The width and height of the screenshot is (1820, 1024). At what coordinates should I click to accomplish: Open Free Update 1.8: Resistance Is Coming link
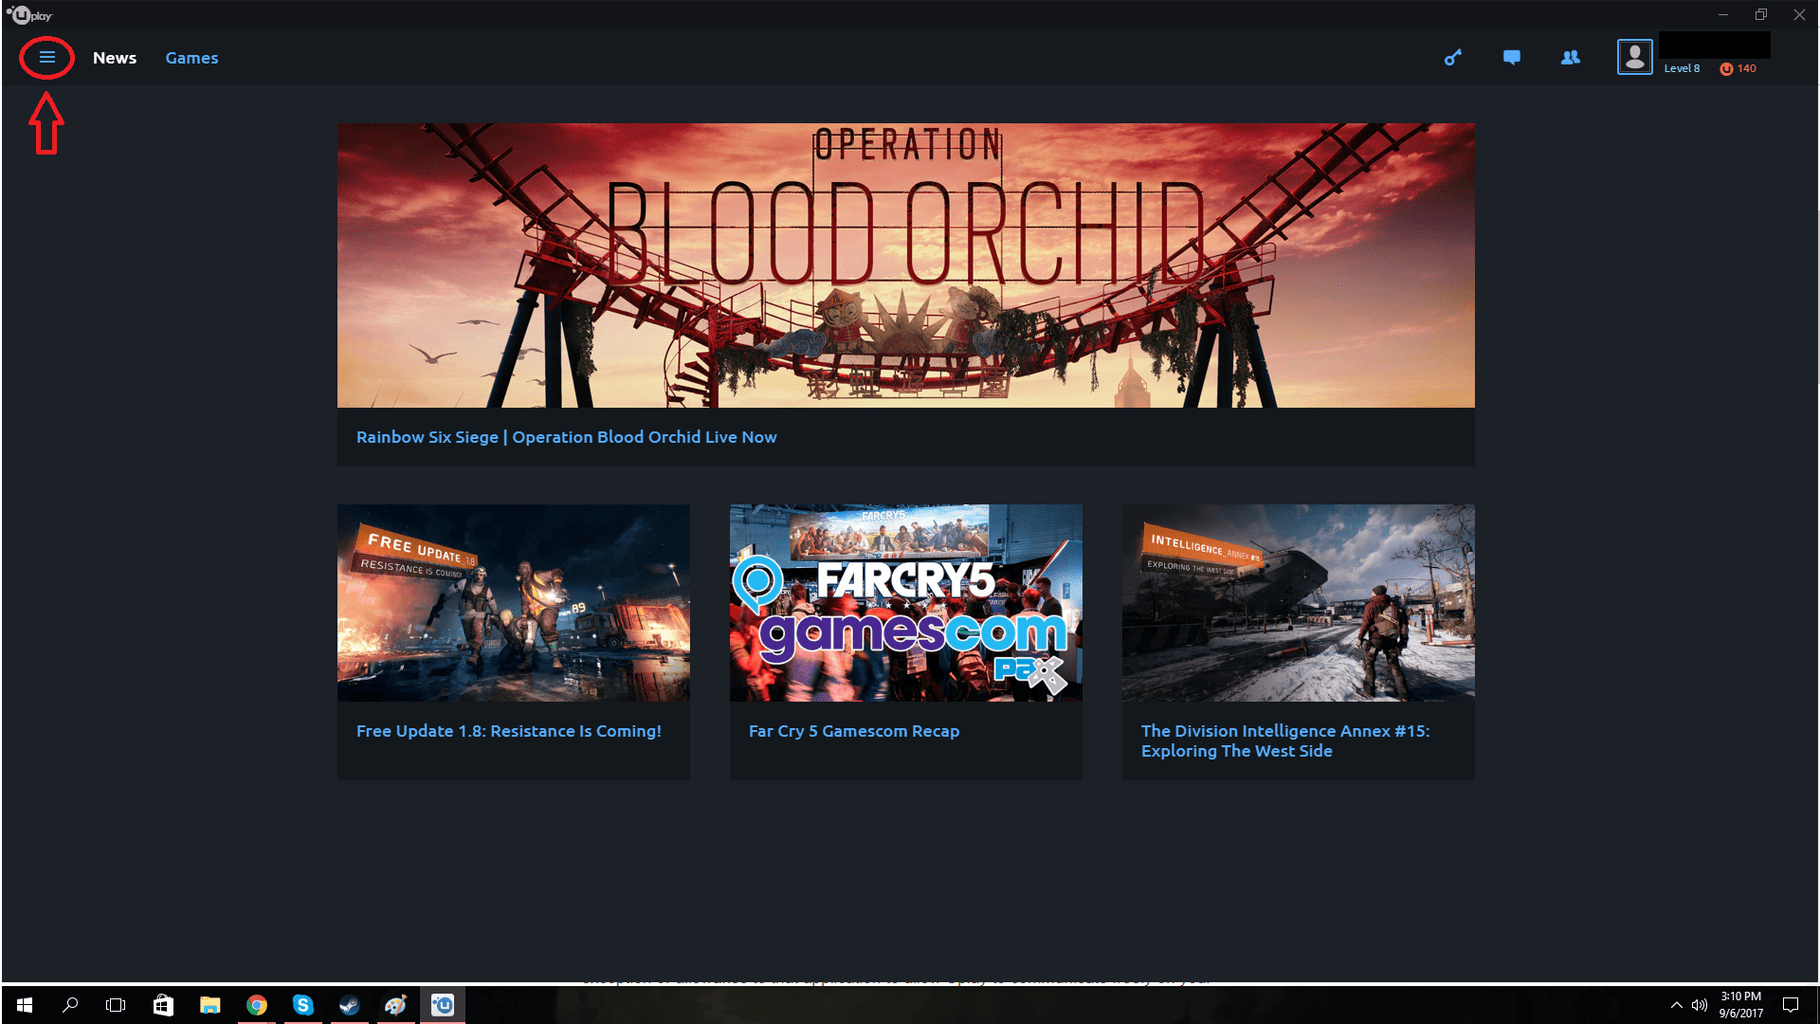[509, 731]
